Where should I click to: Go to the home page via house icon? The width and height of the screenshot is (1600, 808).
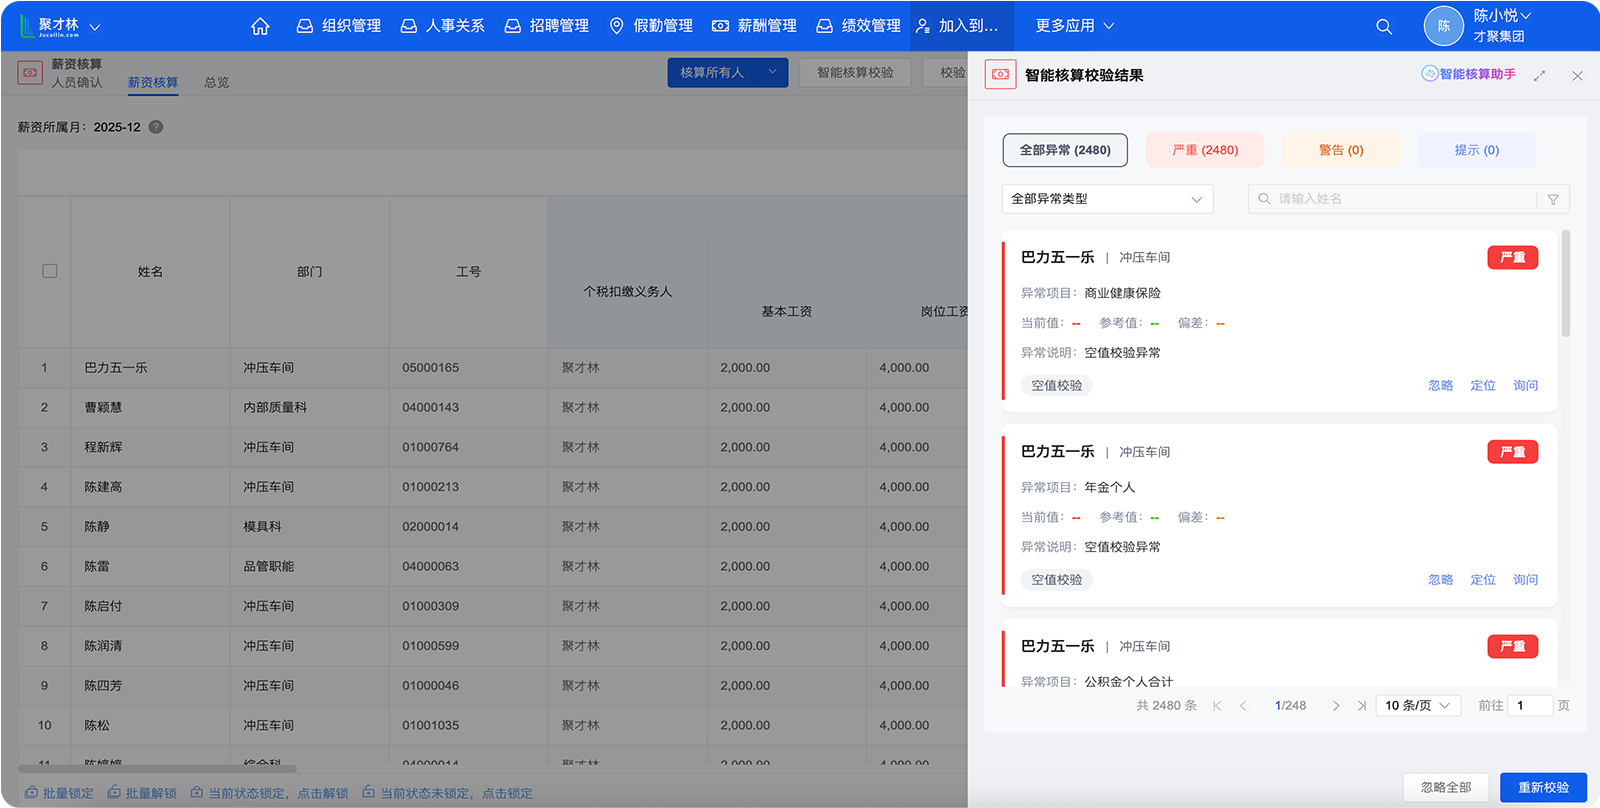[x=260, y=26]
